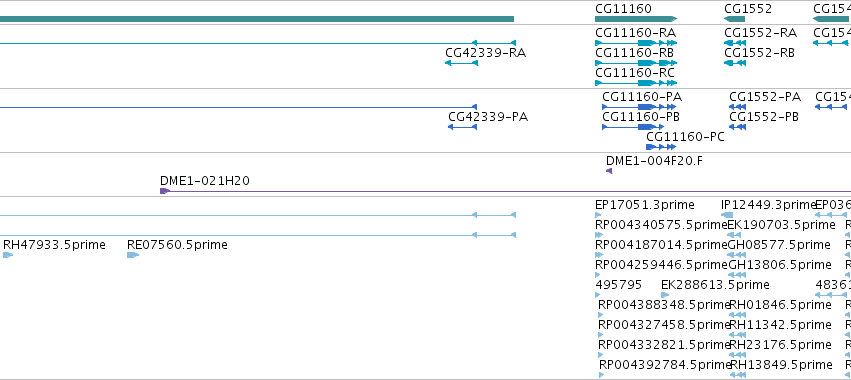Click the CG11160-RA transcript feature
The image size is (851, 380).
tap(636, 43)
